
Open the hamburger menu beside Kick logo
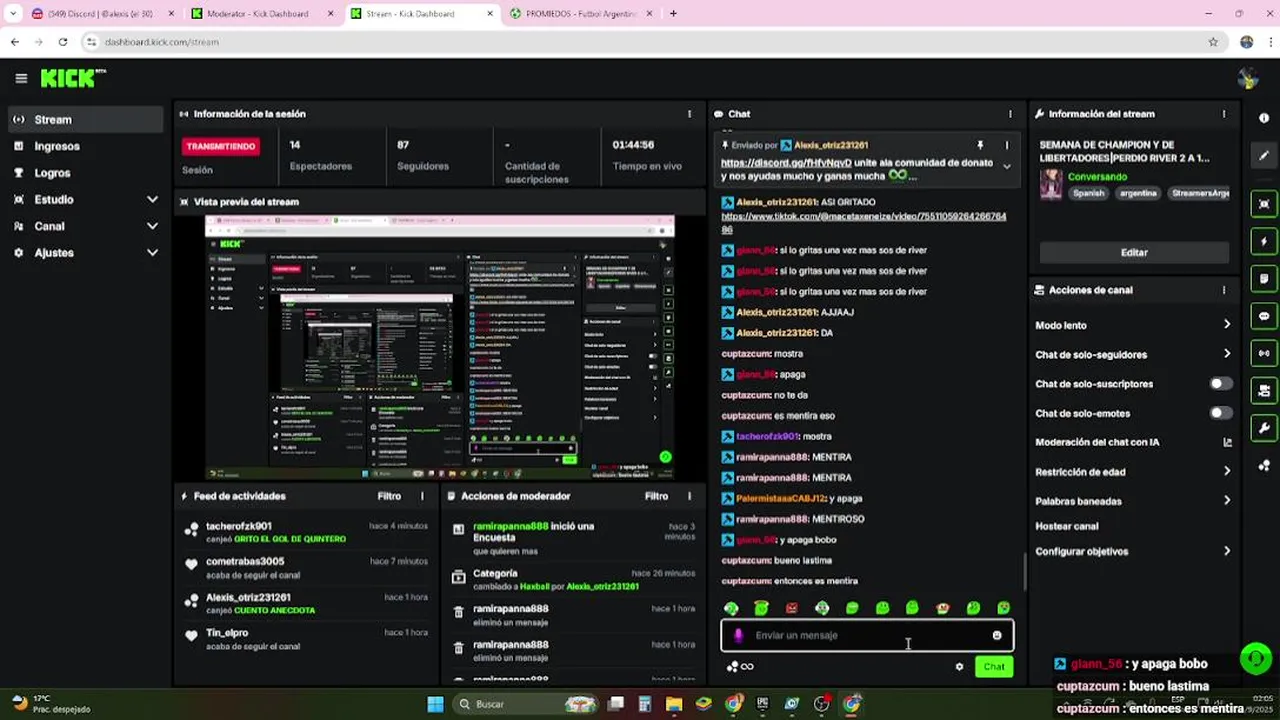pos(21,78)
